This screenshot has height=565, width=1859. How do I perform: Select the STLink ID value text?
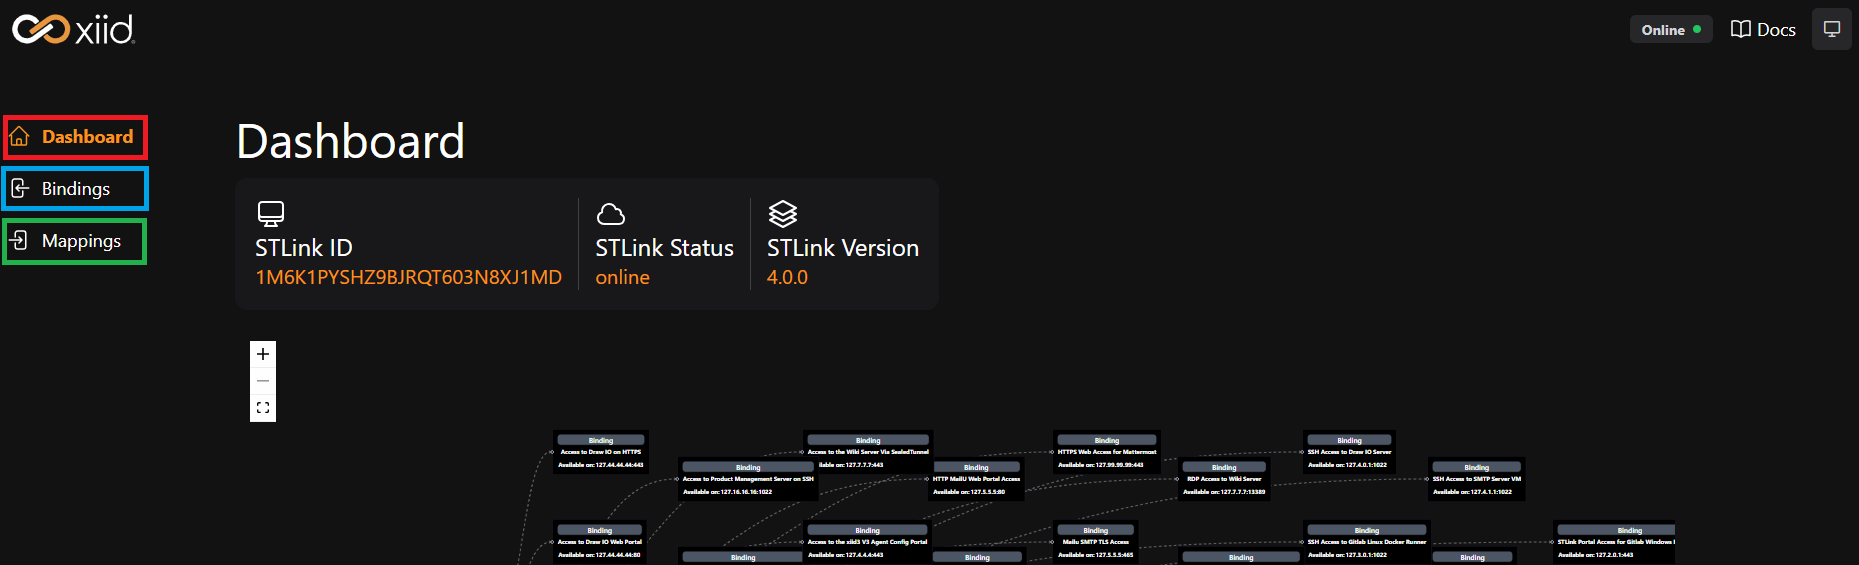(408, 277)
